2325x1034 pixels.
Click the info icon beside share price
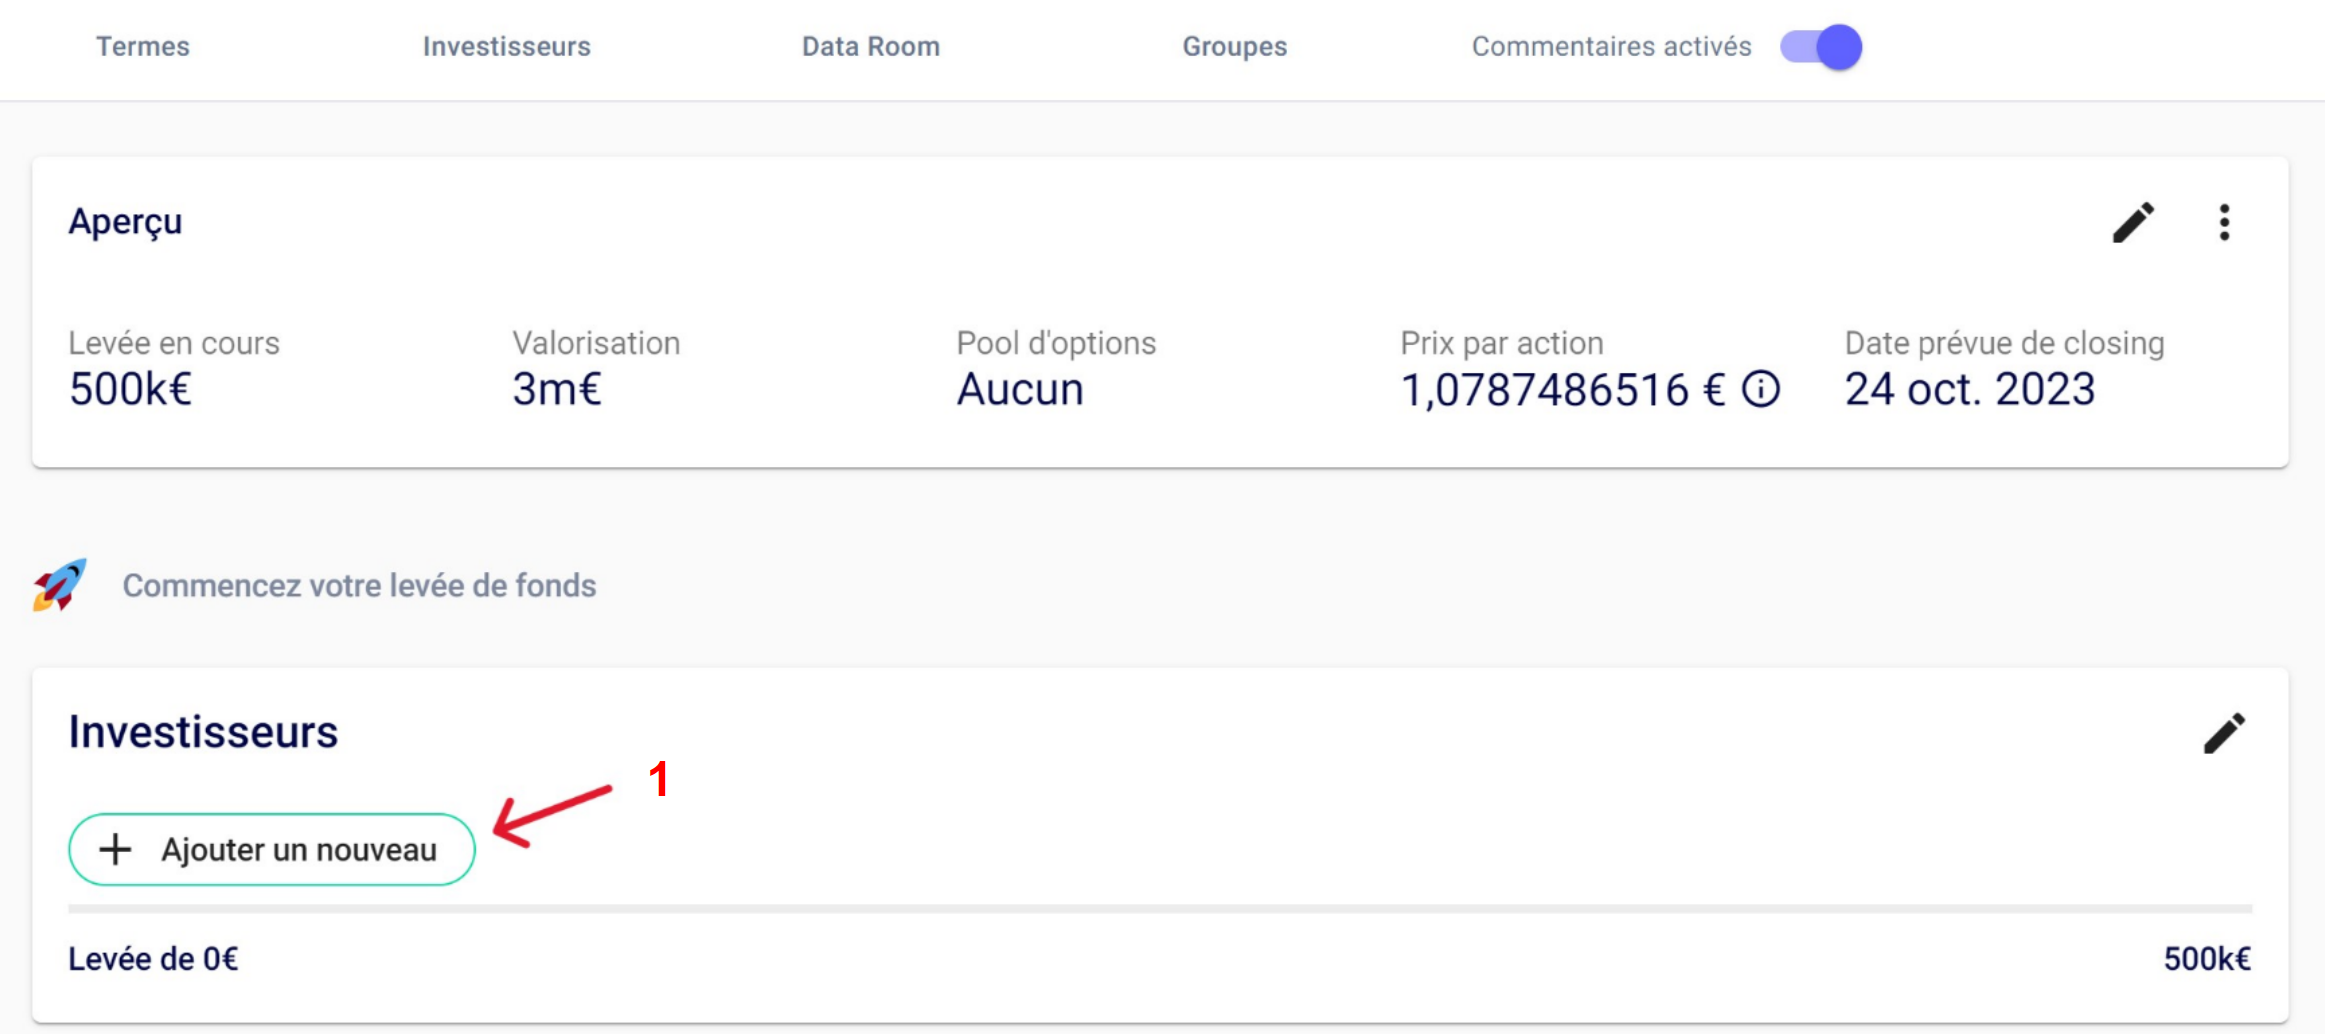[1761, 389]
